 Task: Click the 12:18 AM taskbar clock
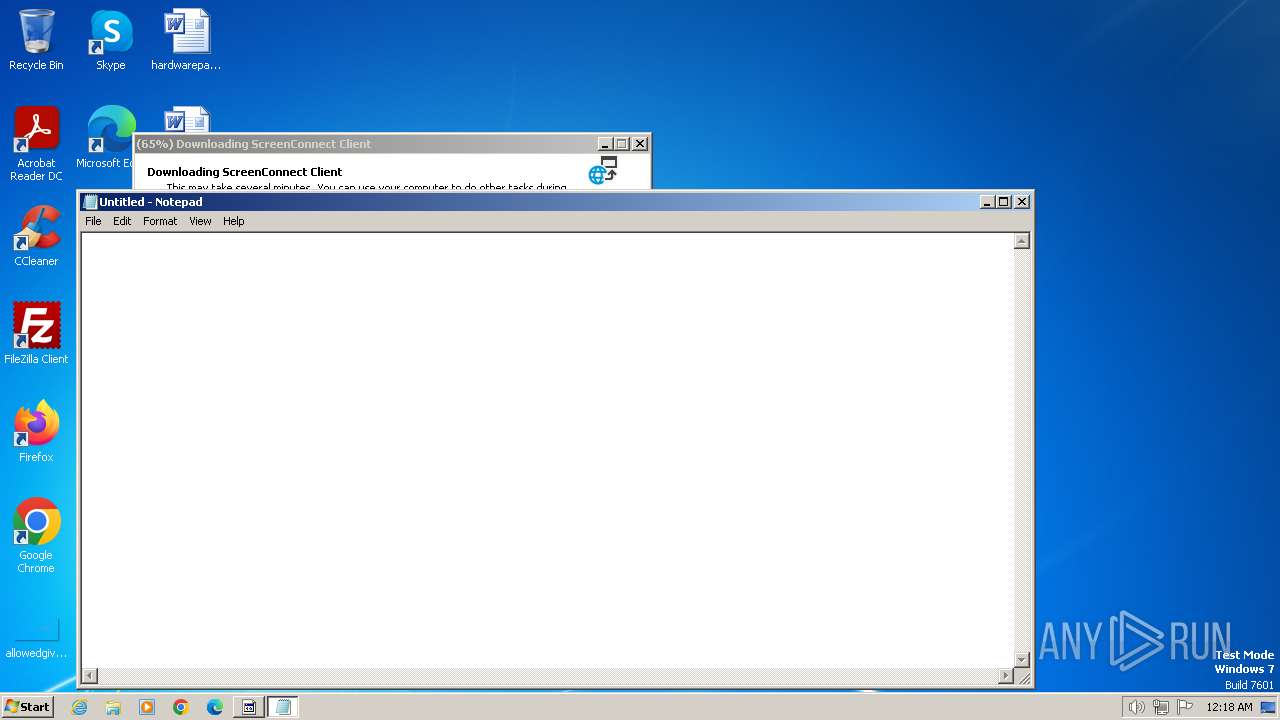point(1229,707)
